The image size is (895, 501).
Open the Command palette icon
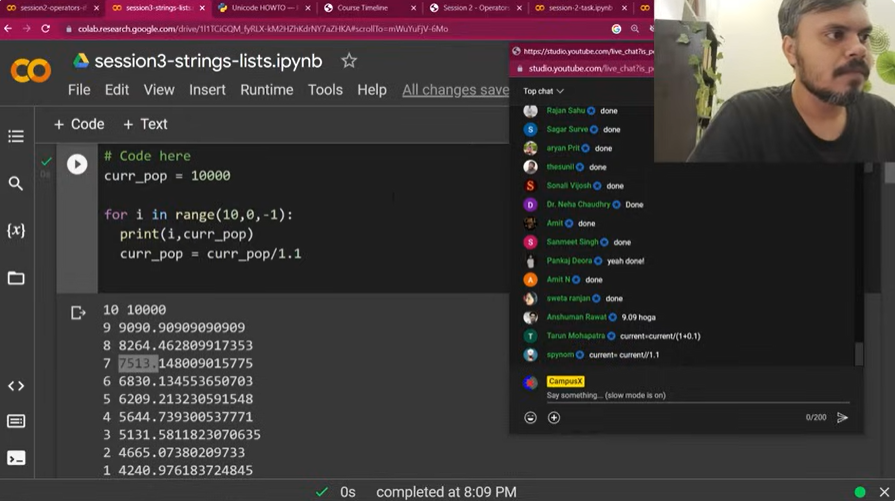click(16, 421)
